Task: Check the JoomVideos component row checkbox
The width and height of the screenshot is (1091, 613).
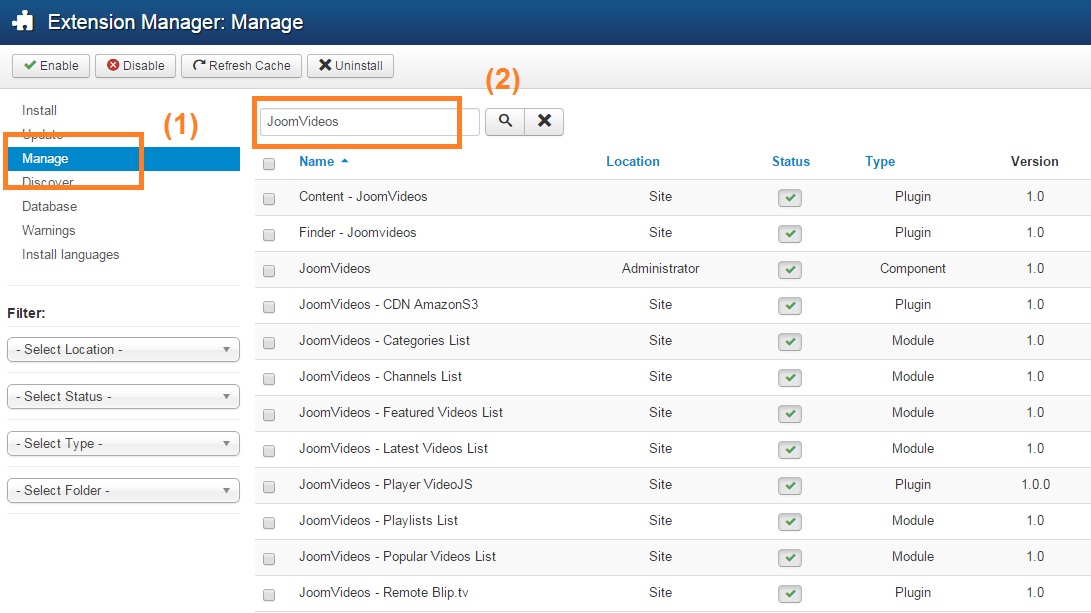Action: 269,271
